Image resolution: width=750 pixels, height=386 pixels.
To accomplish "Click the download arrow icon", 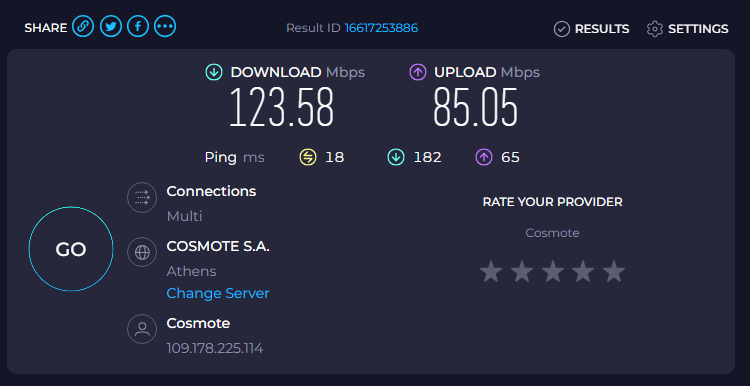I will (214, 73).
